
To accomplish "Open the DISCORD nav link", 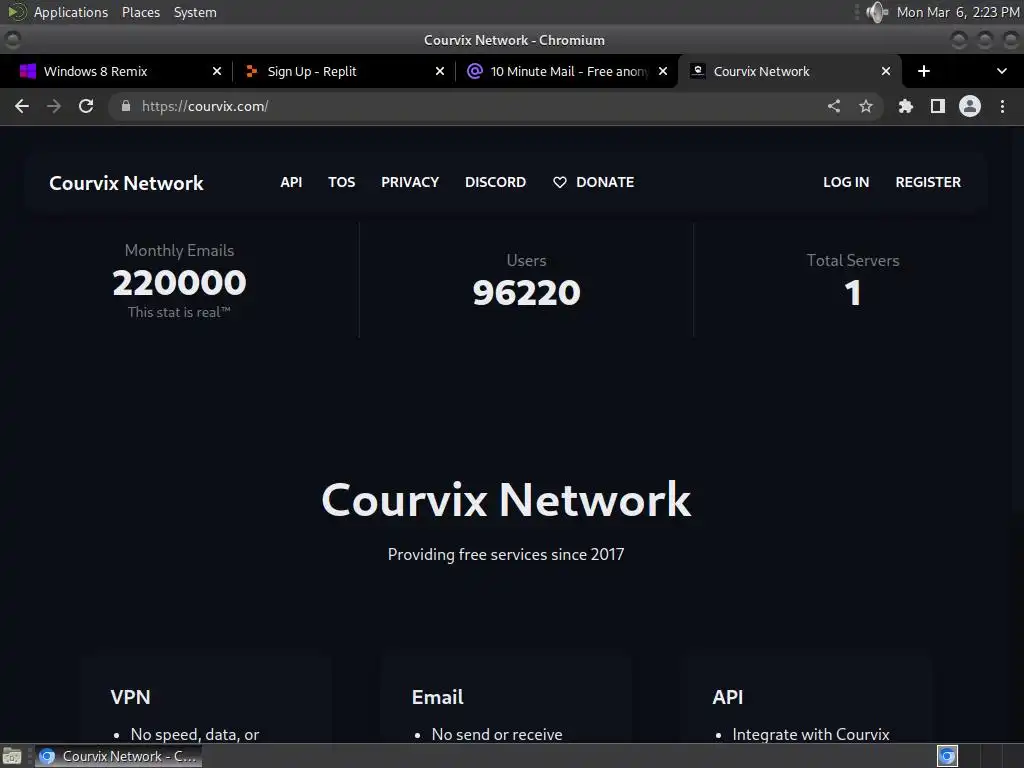I will tap(496, 182).
